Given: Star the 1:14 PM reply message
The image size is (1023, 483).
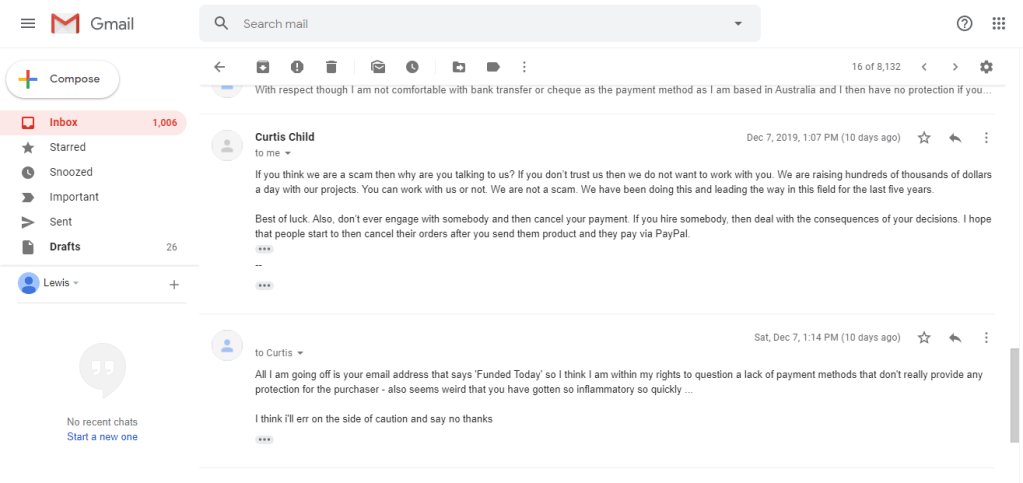Looking at the screenshot, I should 924,338.
